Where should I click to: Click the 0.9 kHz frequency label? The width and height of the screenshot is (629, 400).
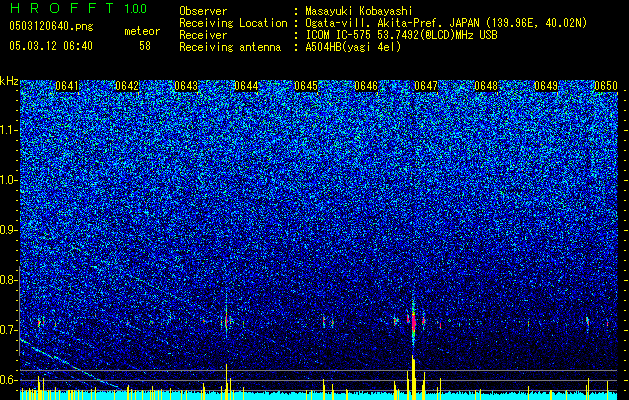point(8,230)
